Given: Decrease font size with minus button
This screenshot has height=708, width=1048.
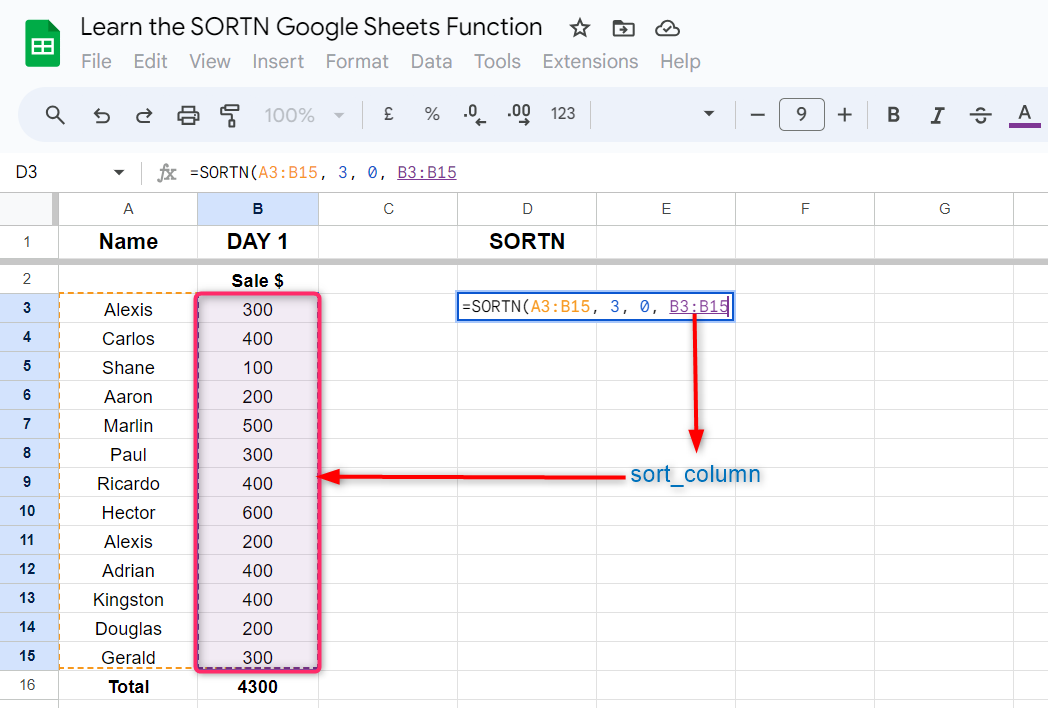Looking at the screenshot, I should 757,115.
